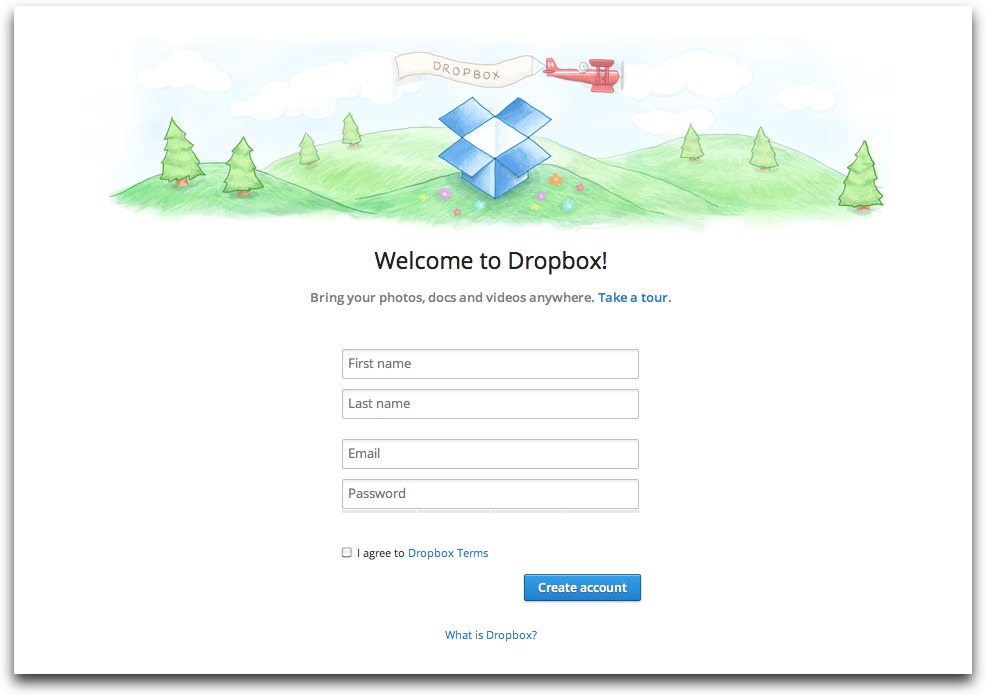
Task: Click the tall pine tree at far left
Action: pyautogui.click(x=180, y=152)
